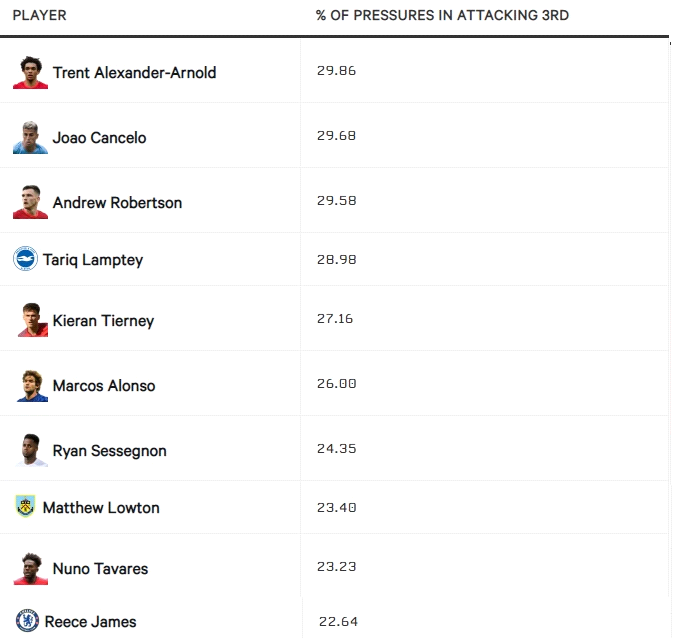The image size is (673, 638).
Task: Click Joao Cancelo's player photo
Action: 30,137
